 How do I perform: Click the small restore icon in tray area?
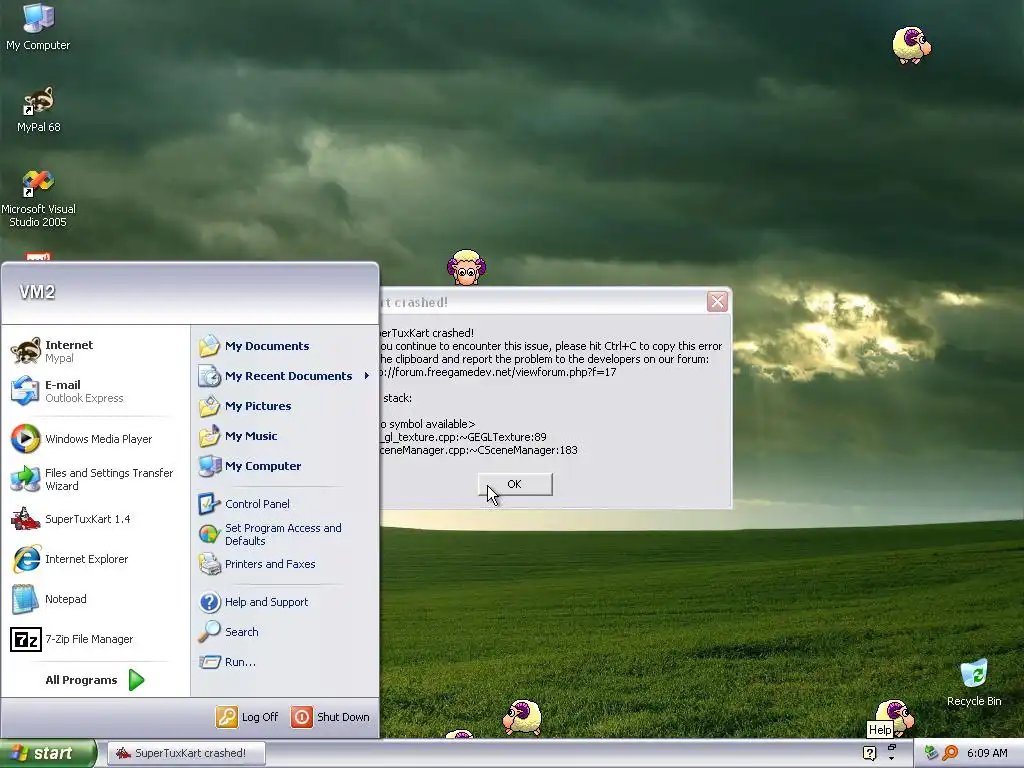(891, 747)
